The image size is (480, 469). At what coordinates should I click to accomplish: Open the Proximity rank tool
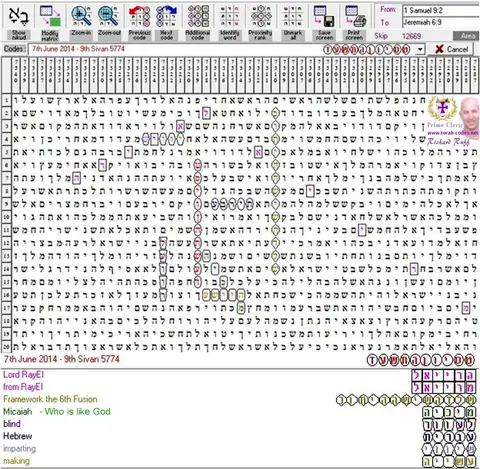coord(261,16)
